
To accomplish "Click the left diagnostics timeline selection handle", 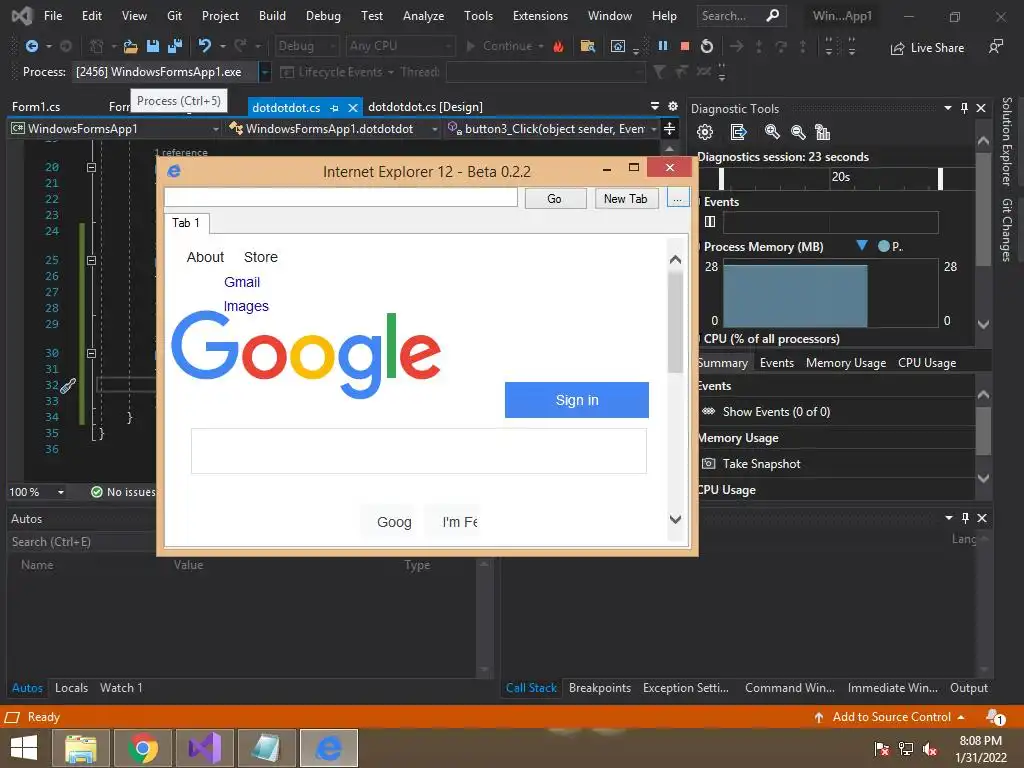I will pos(721,178).
